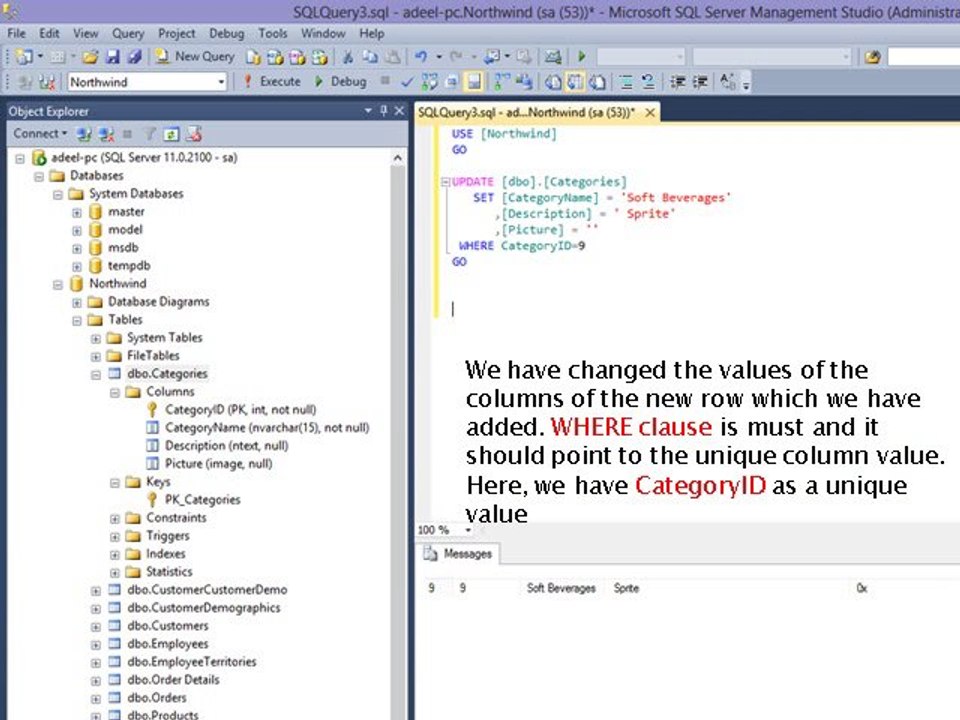Select the PK_Categories key item

(202, 500)
